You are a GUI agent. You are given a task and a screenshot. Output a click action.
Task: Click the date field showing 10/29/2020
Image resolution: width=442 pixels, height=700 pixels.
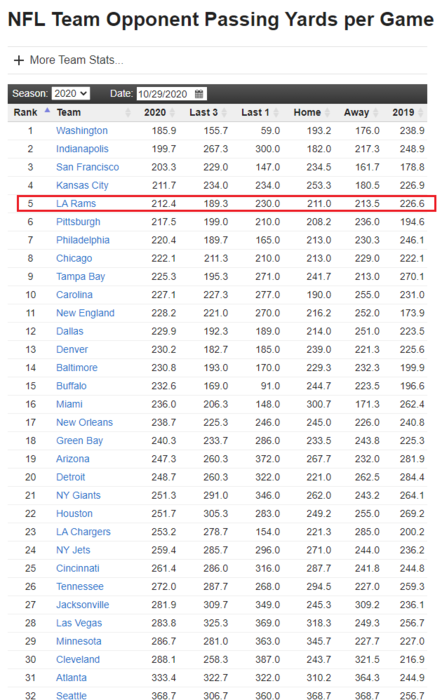click(171, 94)
